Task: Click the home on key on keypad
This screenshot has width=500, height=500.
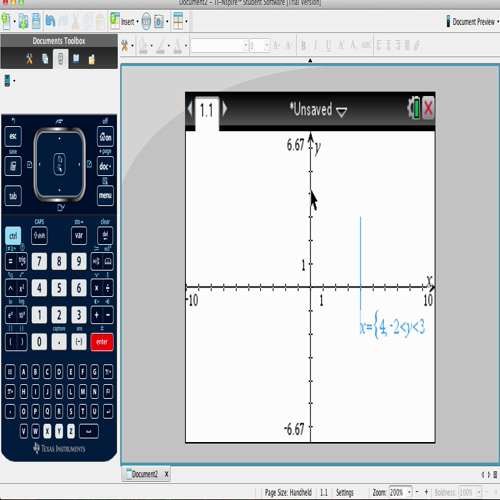Action: coord(105,136)
